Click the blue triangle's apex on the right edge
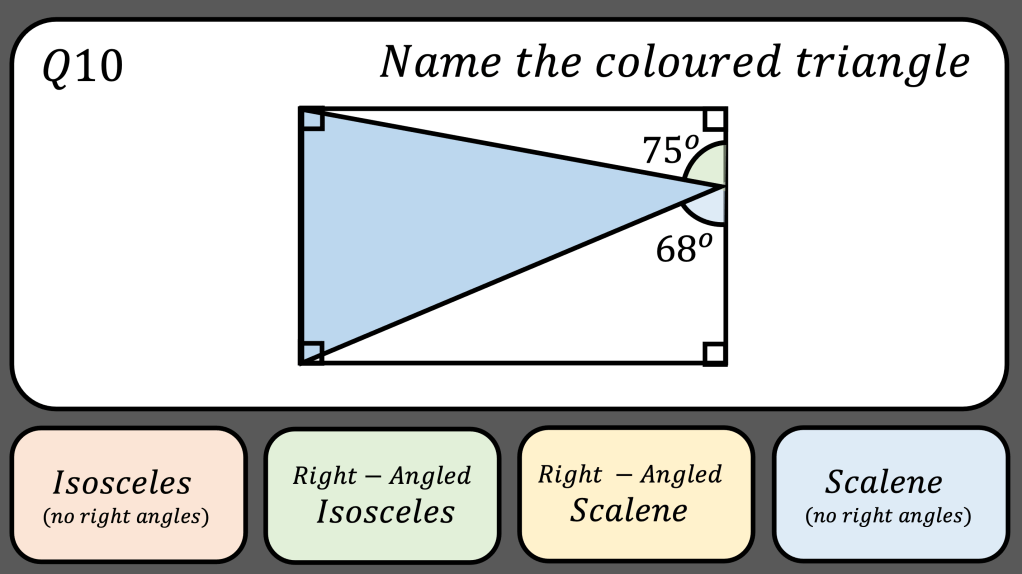 pos(724,186)
